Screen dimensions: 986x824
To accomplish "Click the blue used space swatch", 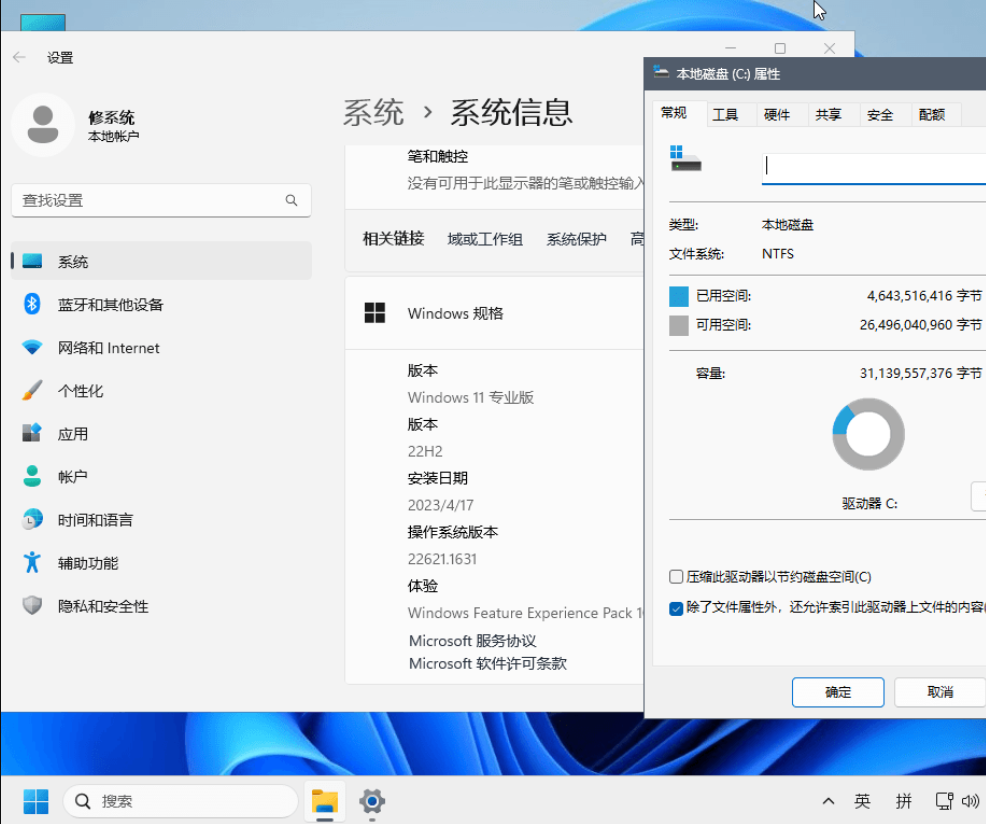I will pyautogui.click(x=679, y=296).
